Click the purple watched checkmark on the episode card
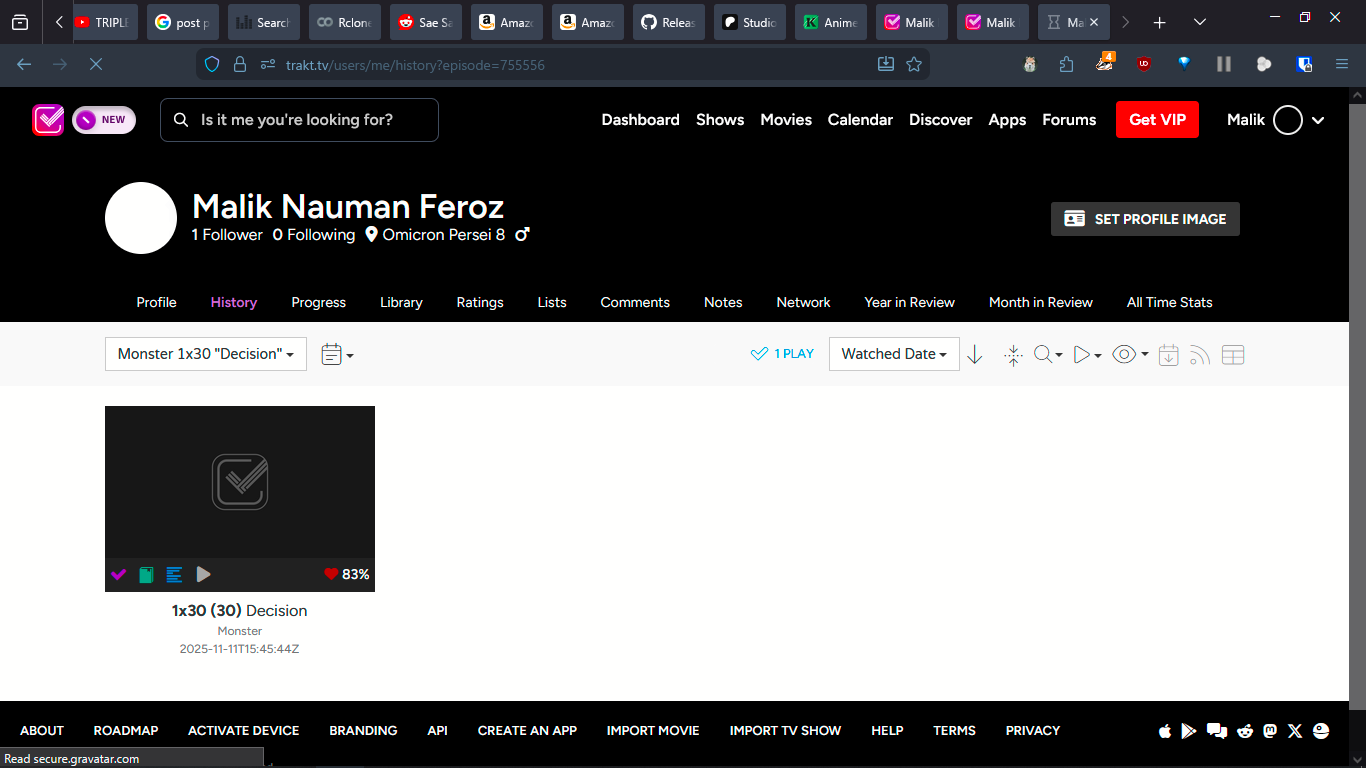The width and height of the screenshot is (1366, 768). (x=119, y=574)
